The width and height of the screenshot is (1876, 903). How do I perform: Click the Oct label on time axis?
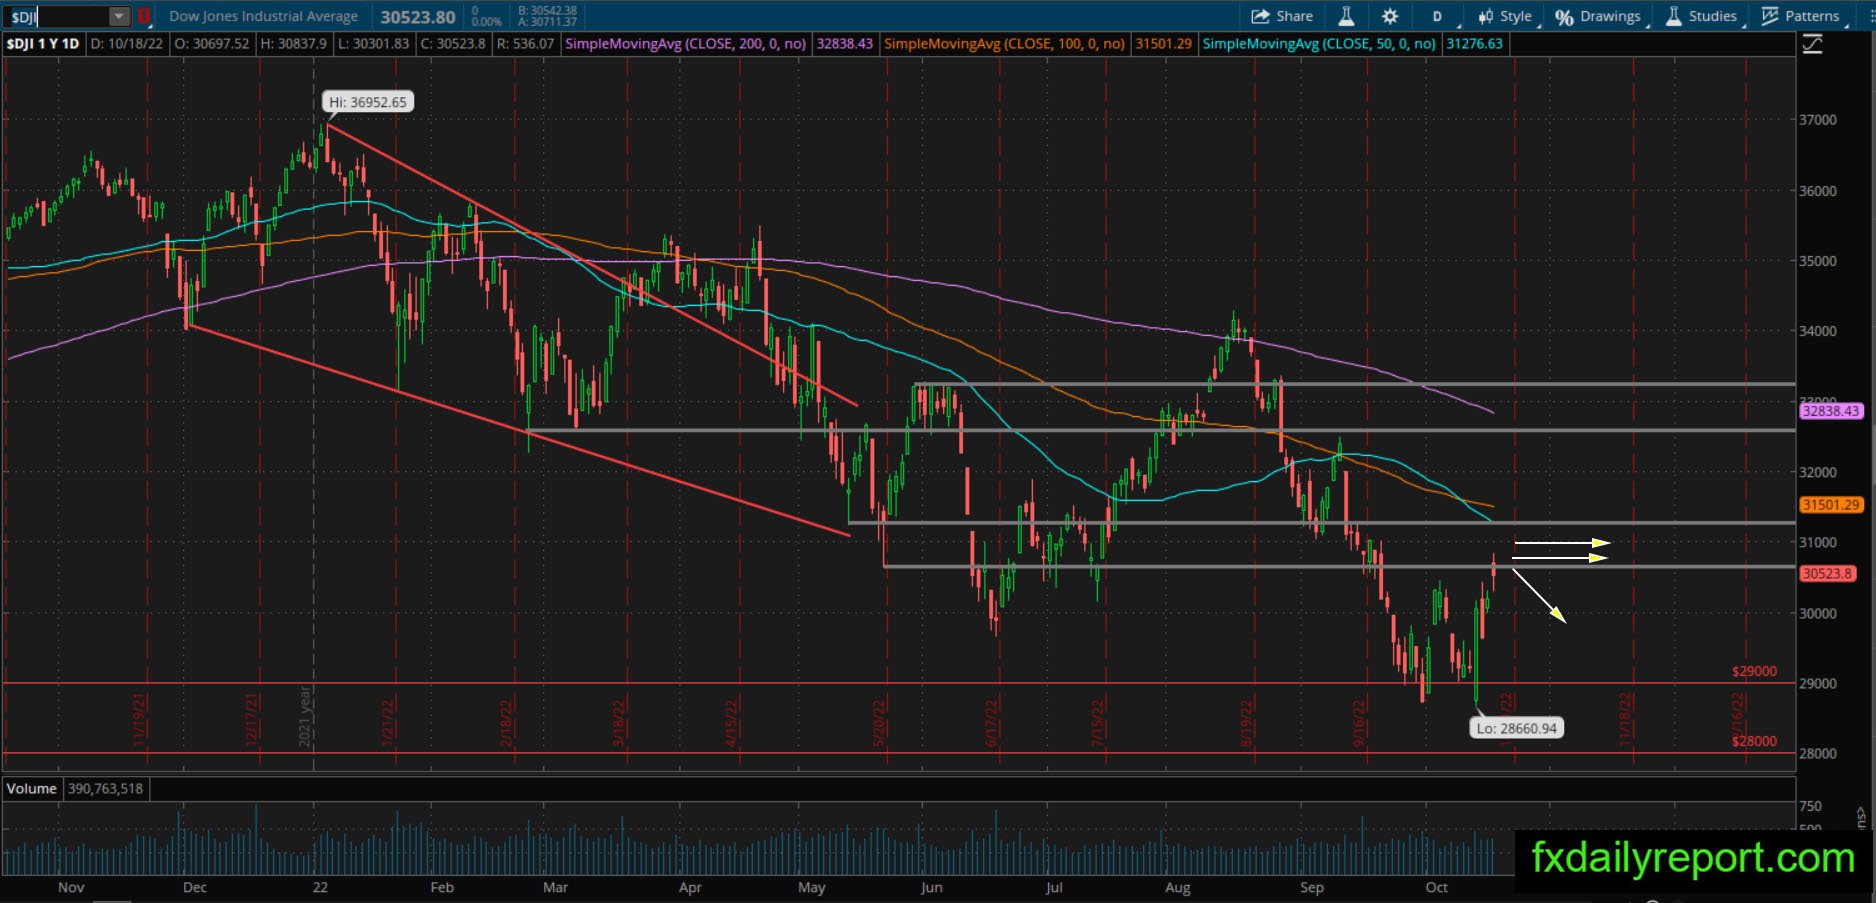click(1437, 887)
